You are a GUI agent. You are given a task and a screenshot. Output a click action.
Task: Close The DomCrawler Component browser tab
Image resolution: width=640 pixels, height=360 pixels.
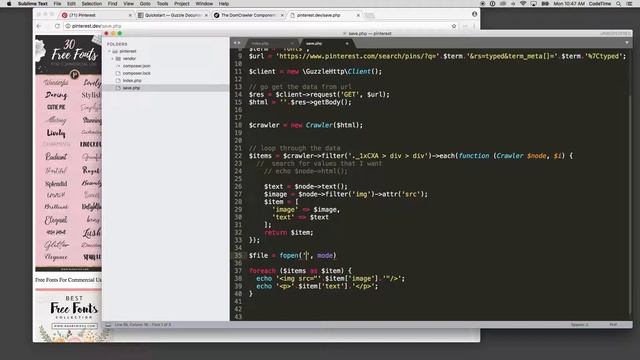coord(282,15)
